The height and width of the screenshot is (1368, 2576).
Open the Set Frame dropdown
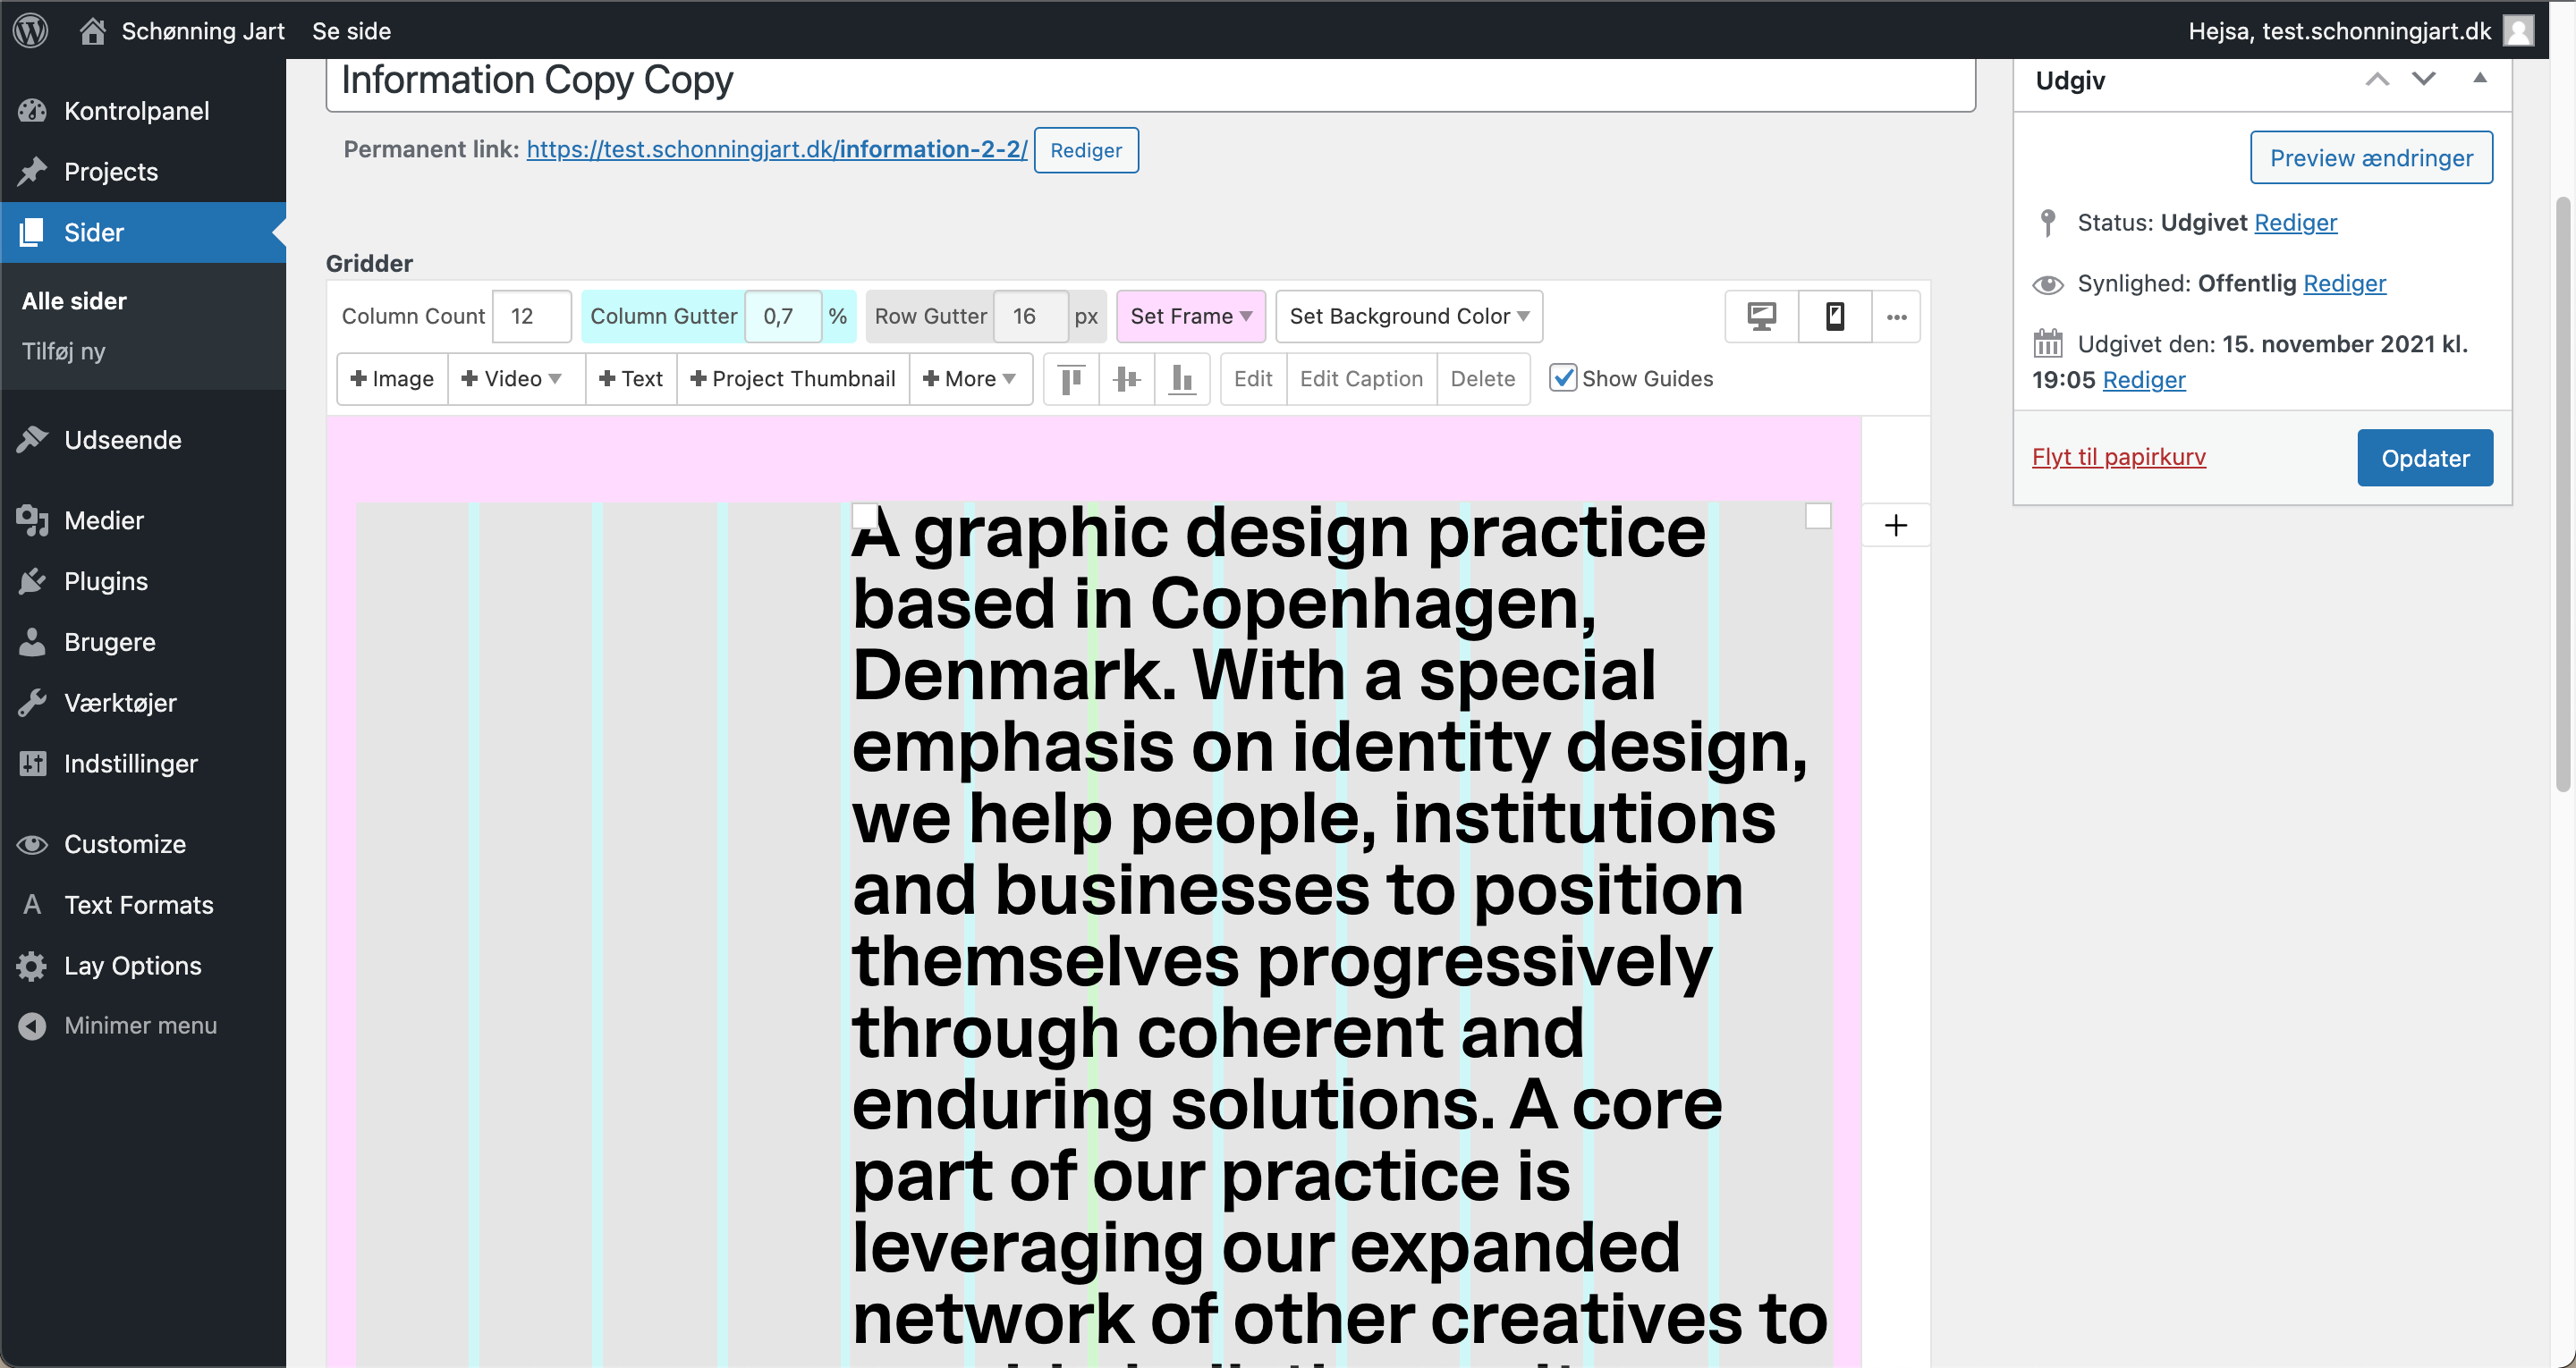1190,316
